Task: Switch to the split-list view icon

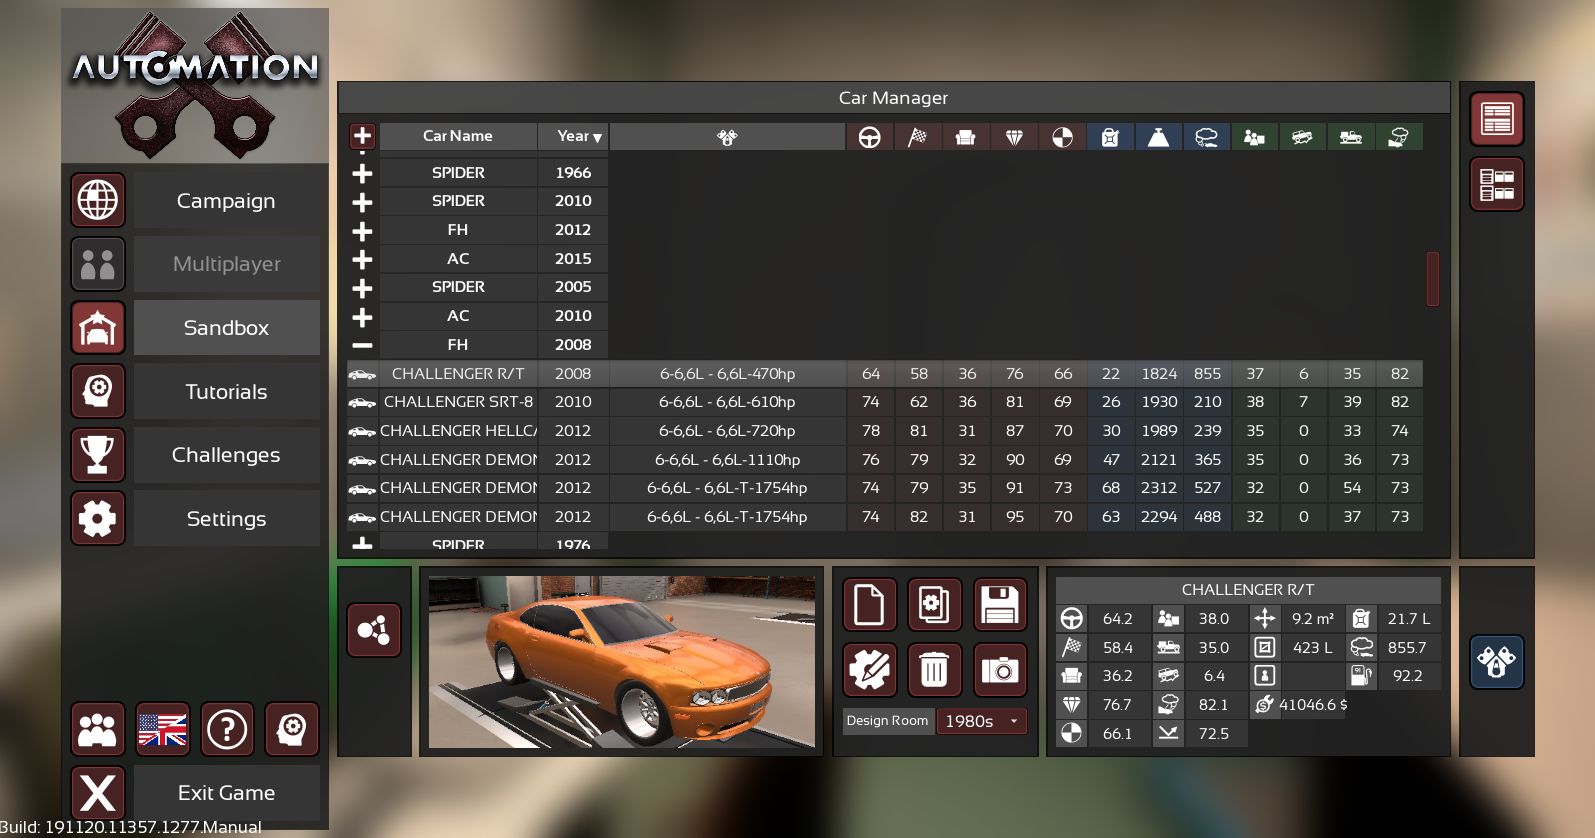Action: (1497, 184)
